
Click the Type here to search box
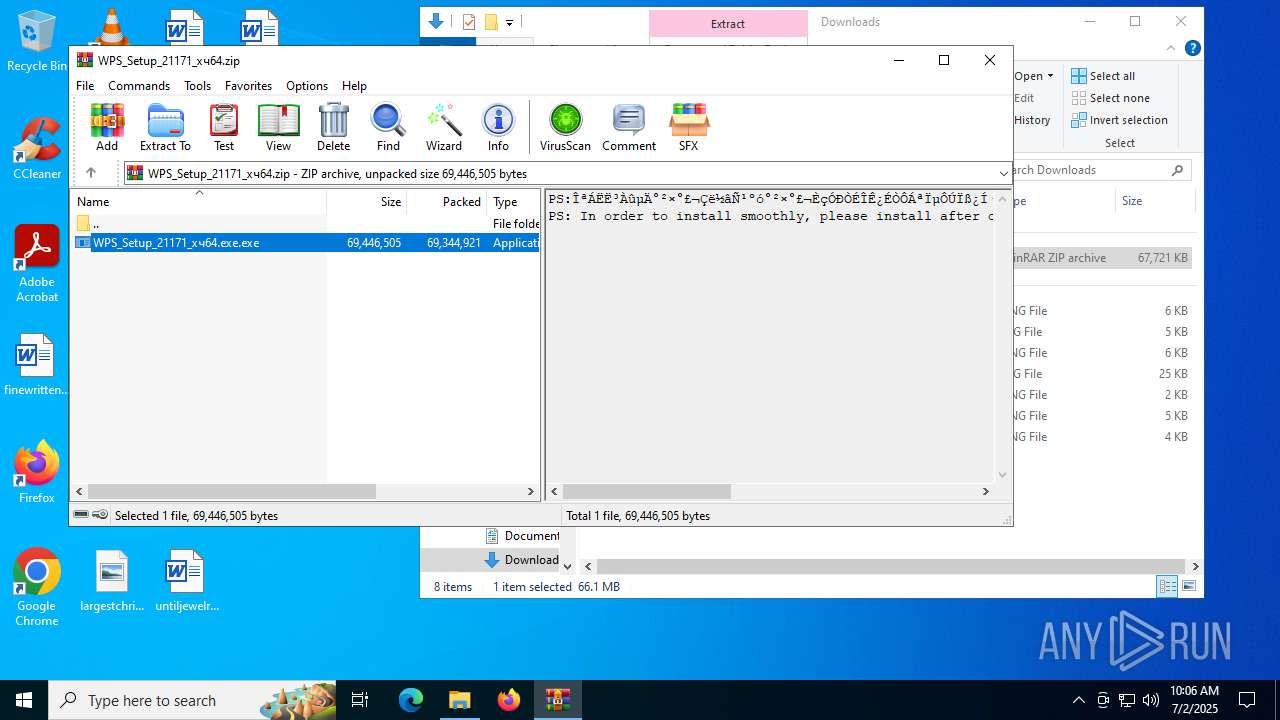coord(192,700)
